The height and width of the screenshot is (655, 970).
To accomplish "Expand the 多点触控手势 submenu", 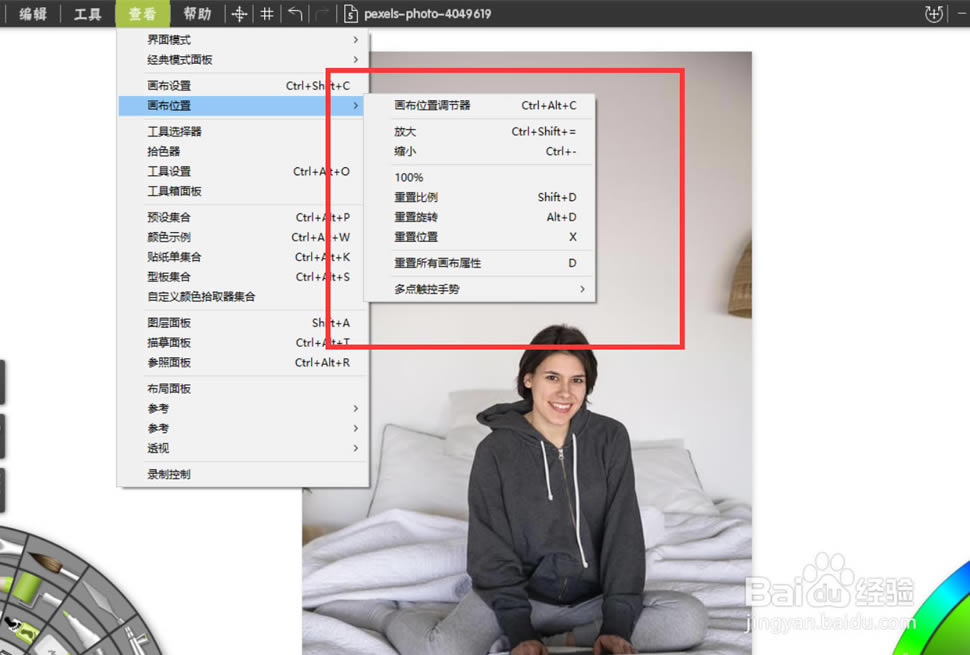I will click(480, 289).
